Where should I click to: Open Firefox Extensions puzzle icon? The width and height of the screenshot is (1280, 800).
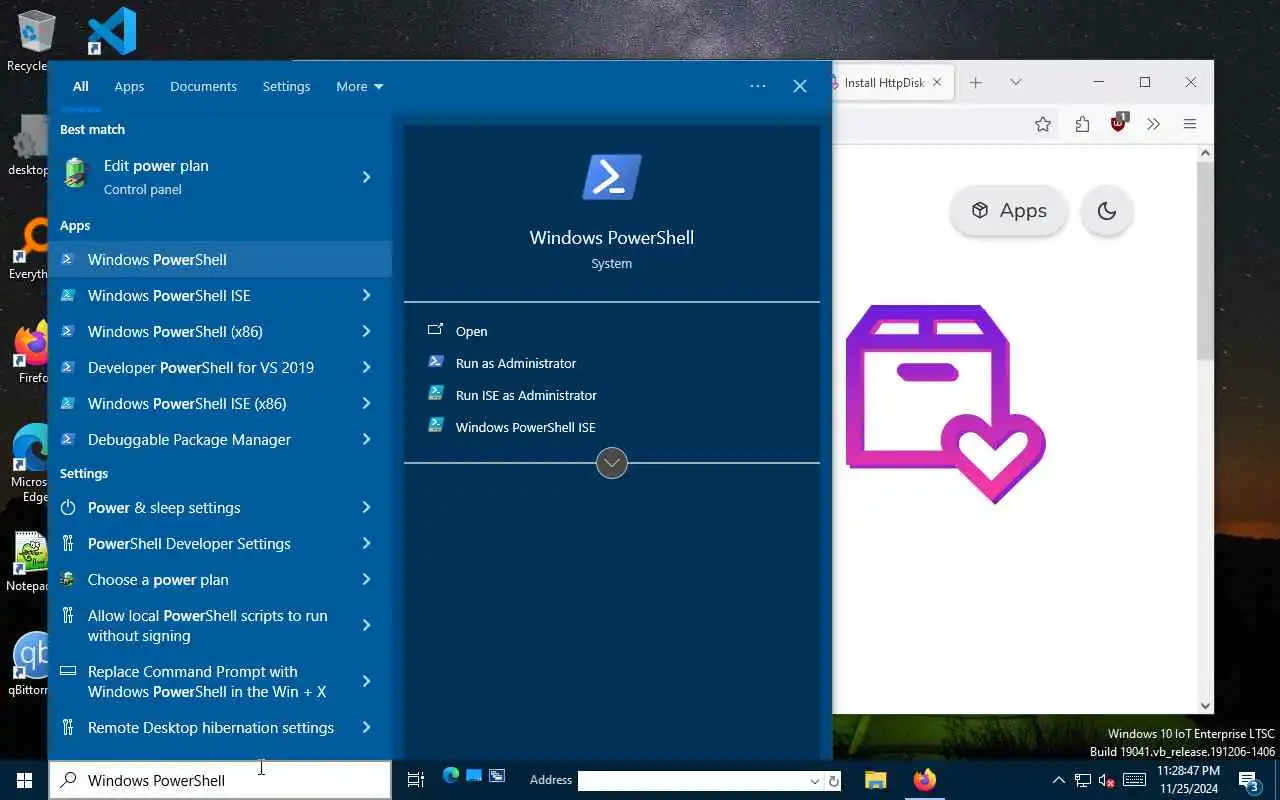coord(1082,124)
